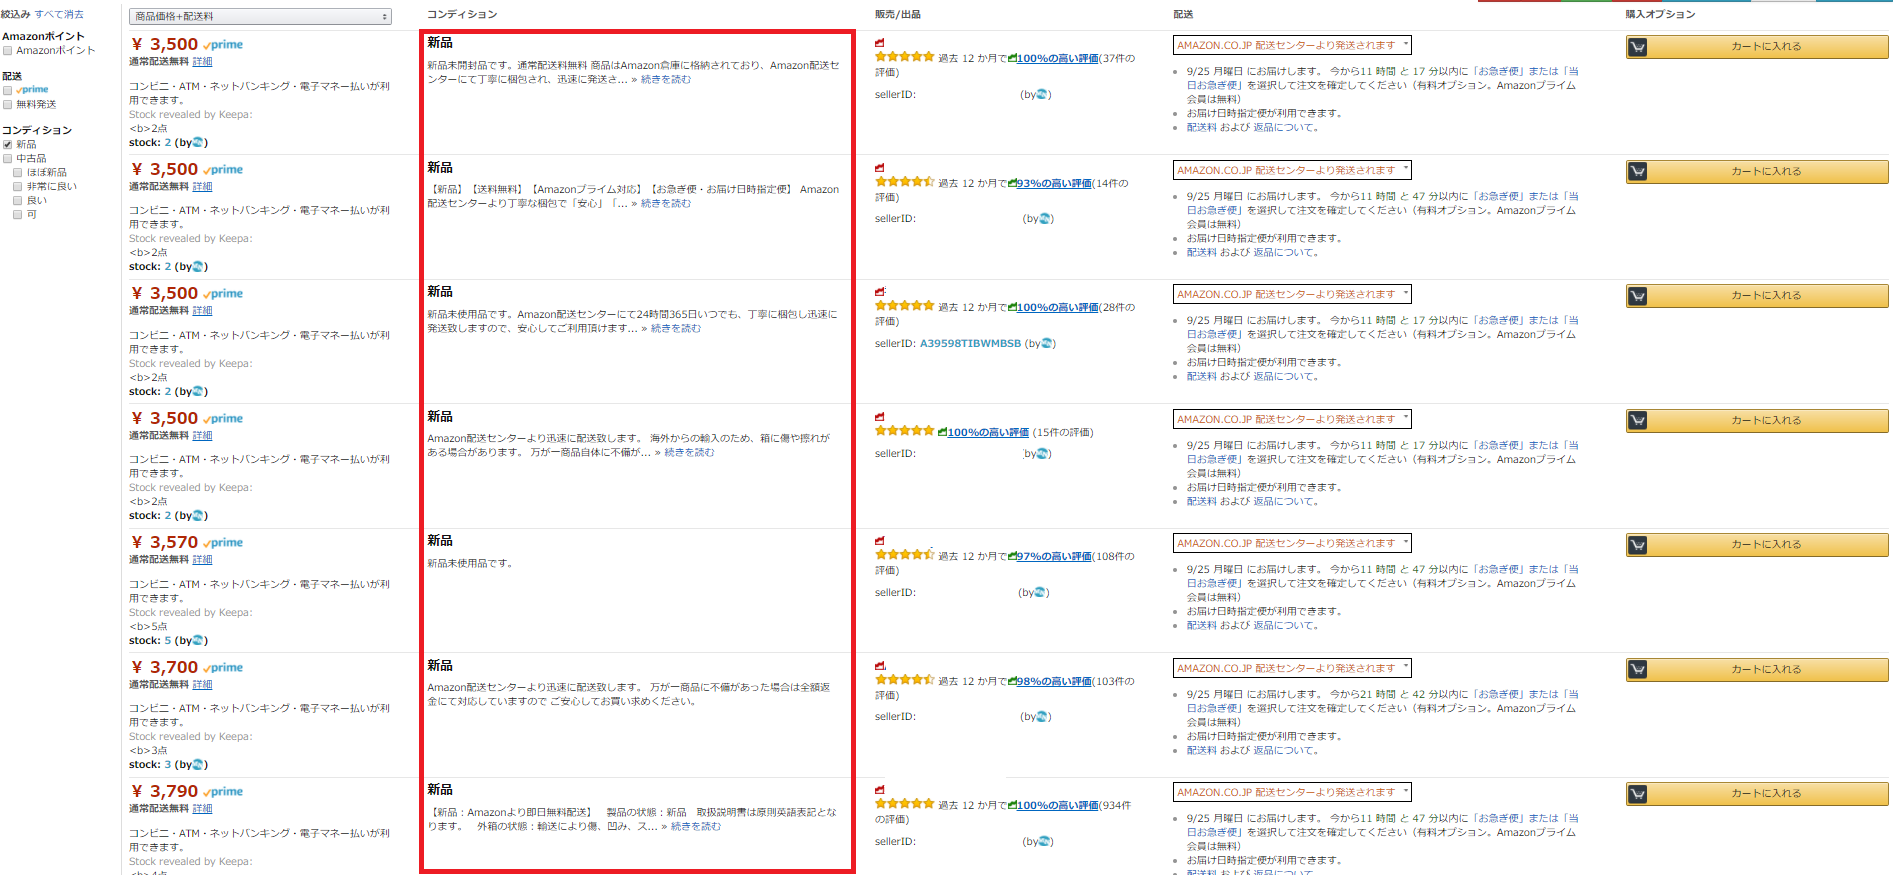1893x875 pixels.
Task: Open the 97%の高い評価 rating link
Action: point(1054,556)
